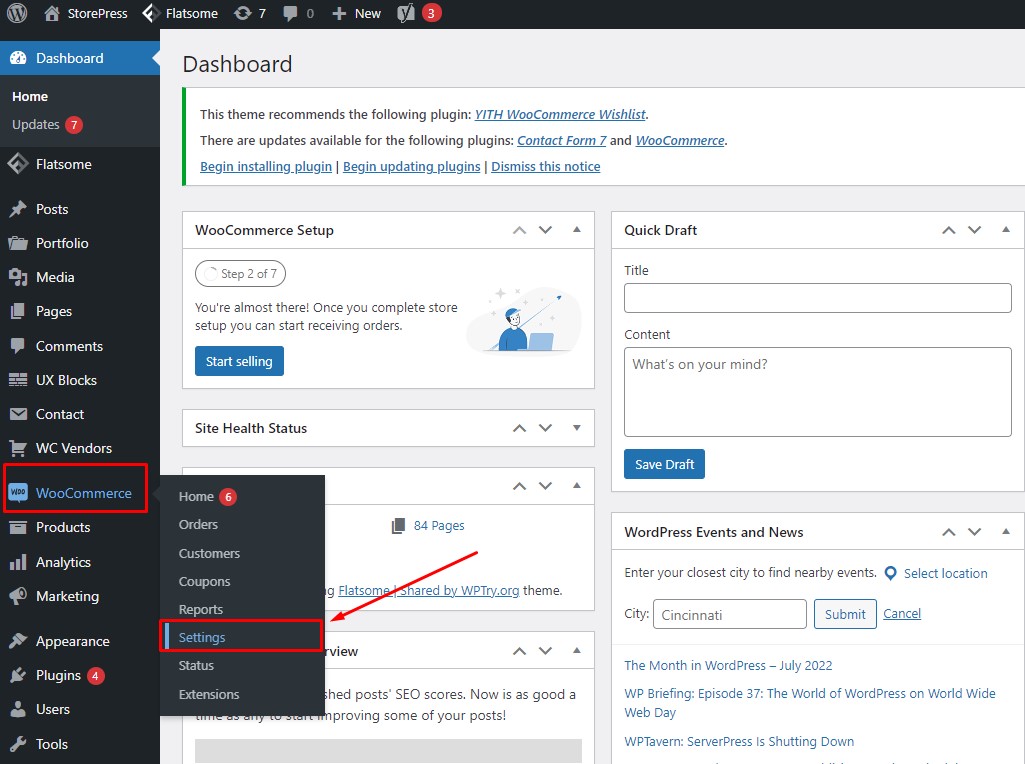
Task: Click the Posts pushpin icon
Action: click(18, 209)
